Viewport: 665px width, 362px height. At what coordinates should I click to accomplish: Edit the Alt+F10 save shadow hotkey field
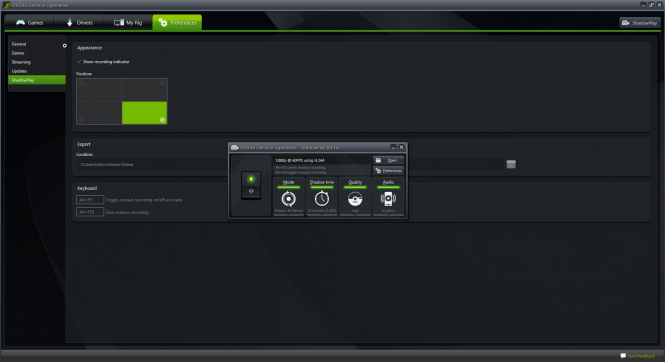pos(90,212)
